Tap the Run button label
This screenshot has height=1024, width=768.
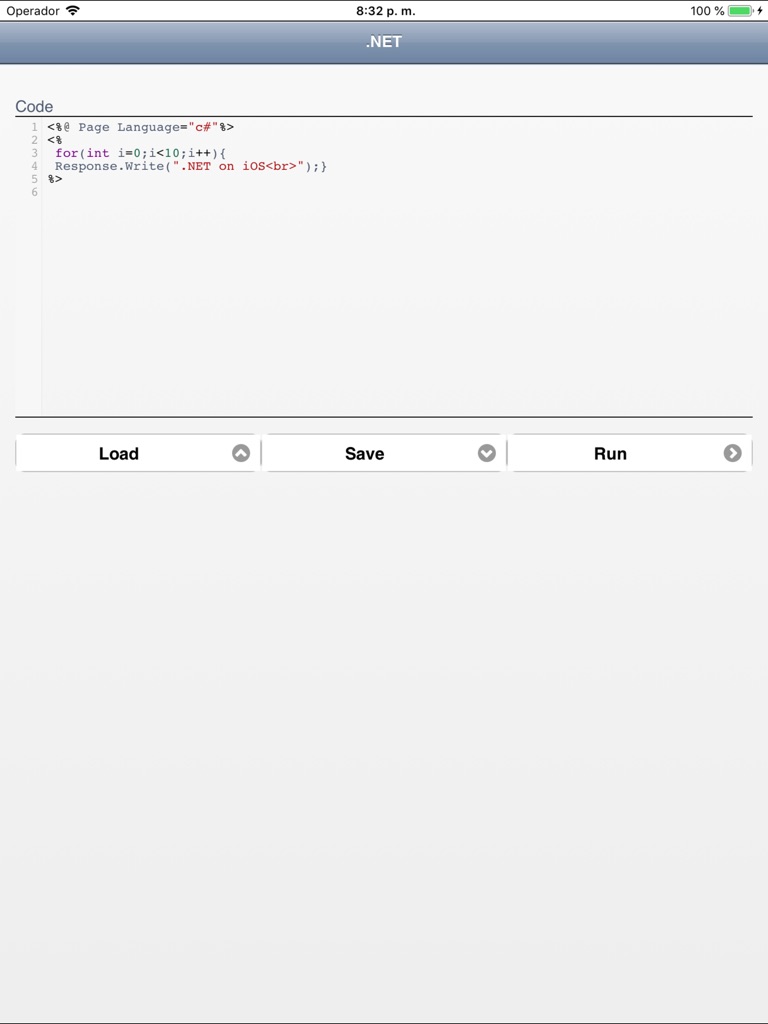[x=610, y=454]
